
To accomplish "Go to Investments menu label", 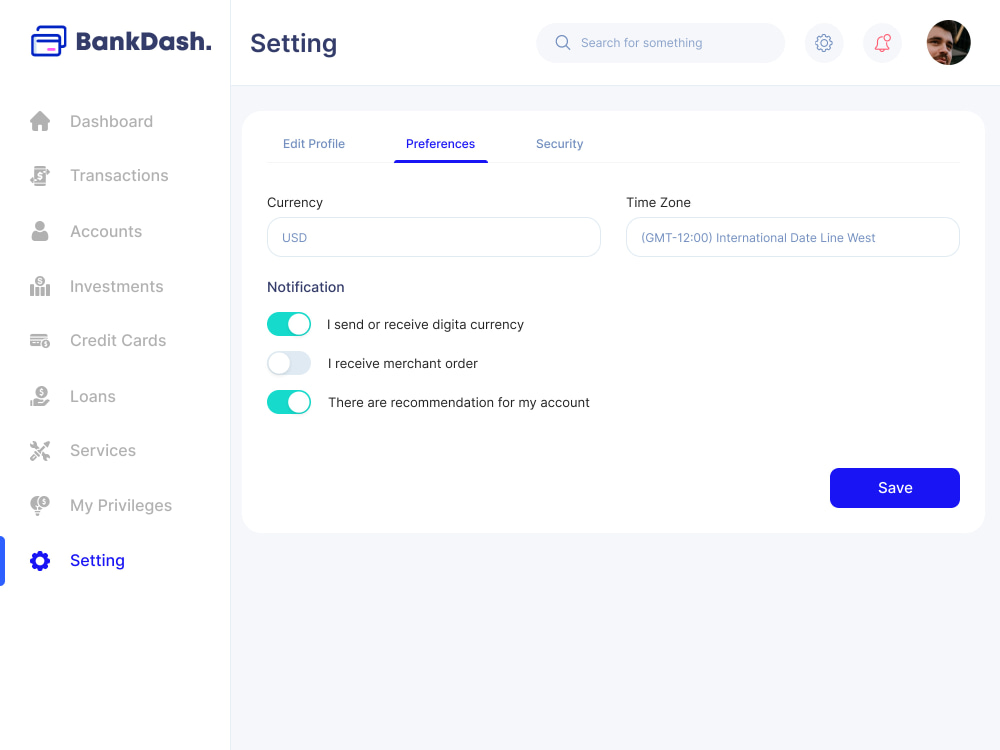I will coord(117,286).
